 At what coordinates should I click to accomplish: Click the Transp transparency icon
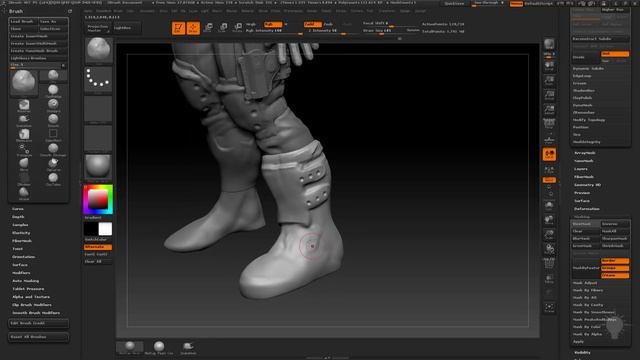point(549,279)
